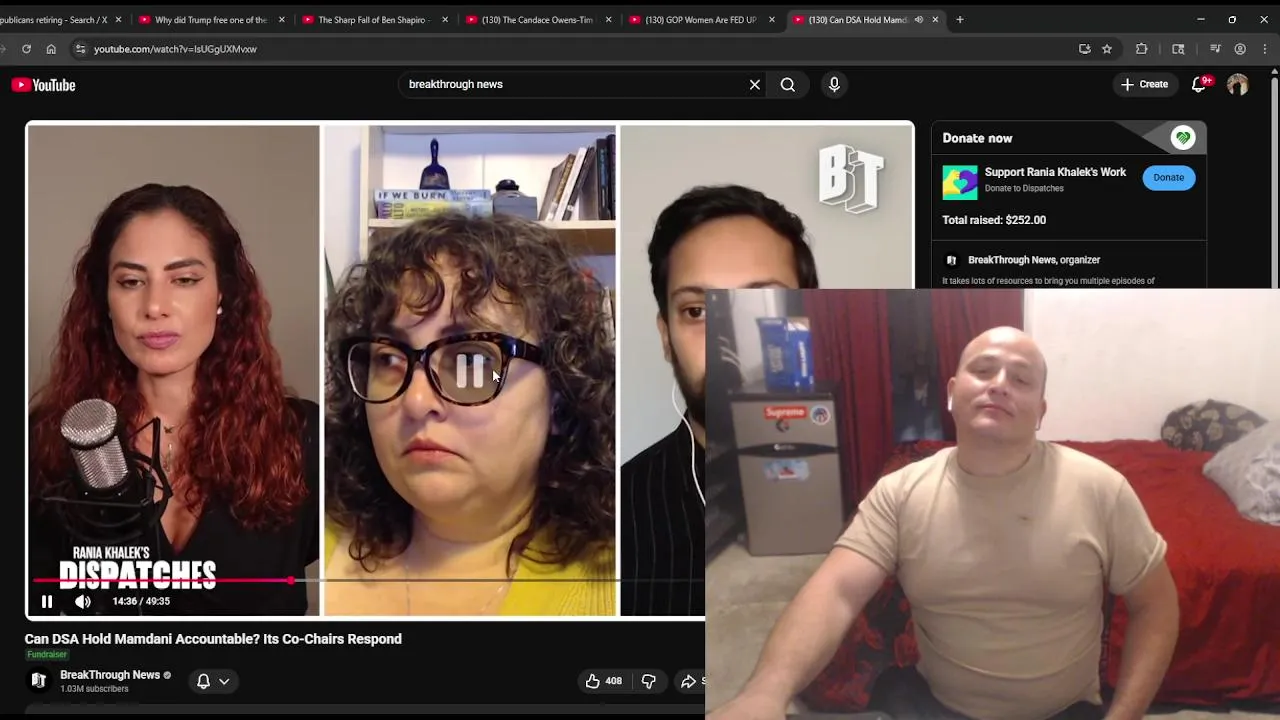
Task: Click the '1.03M subscribers' text
Action: tap(94, 689)
